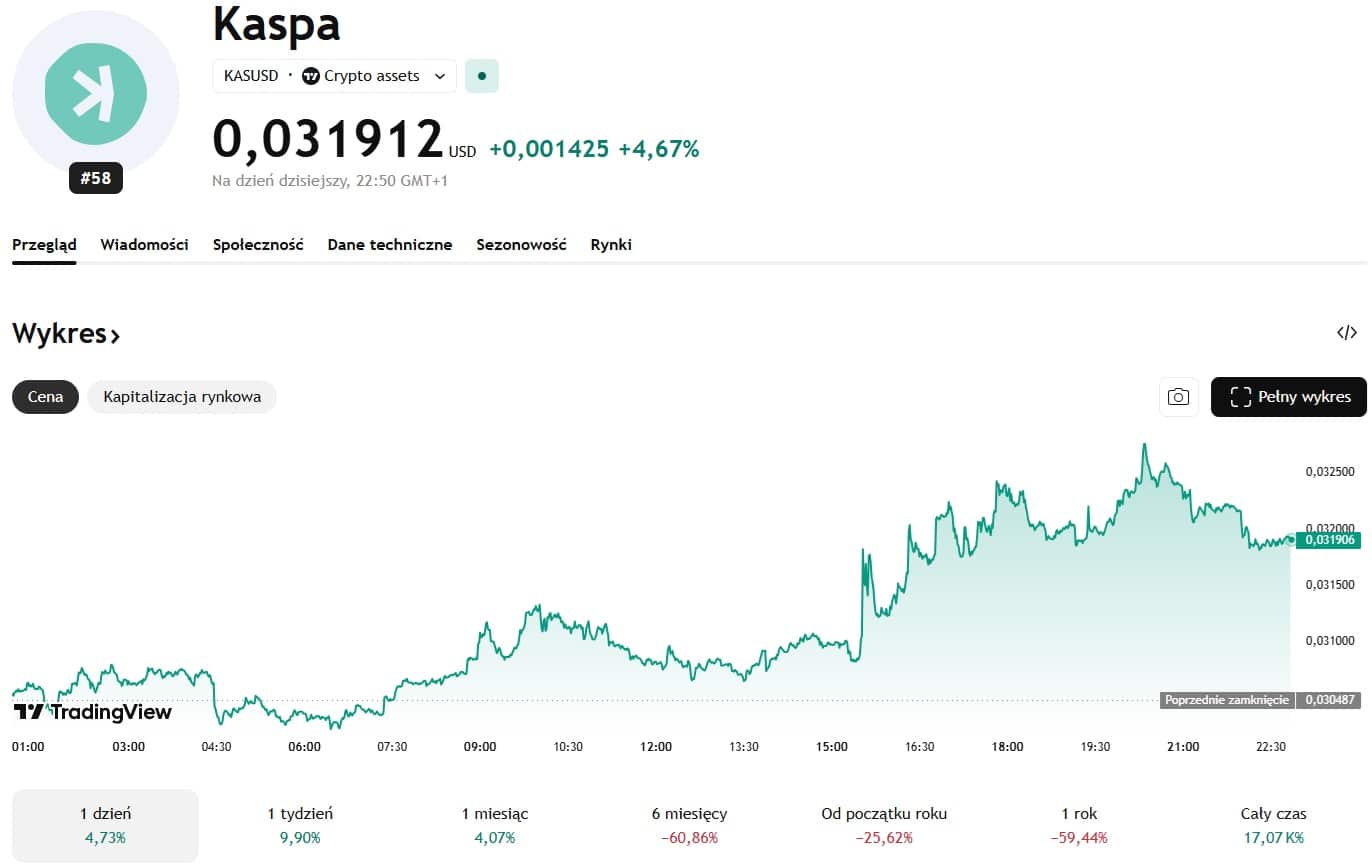Click the #58 rank badge
Viewport: 1372px width, 864px height.
[x=95, y=179]
